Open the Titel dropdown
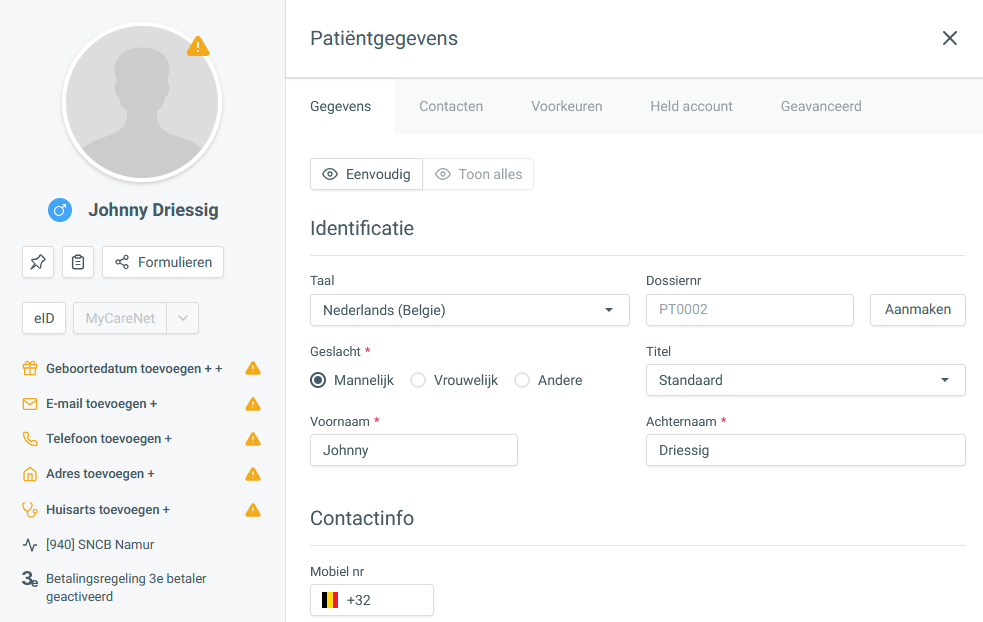The height and width of the screenshot is (622, 983). coord(806,380)
